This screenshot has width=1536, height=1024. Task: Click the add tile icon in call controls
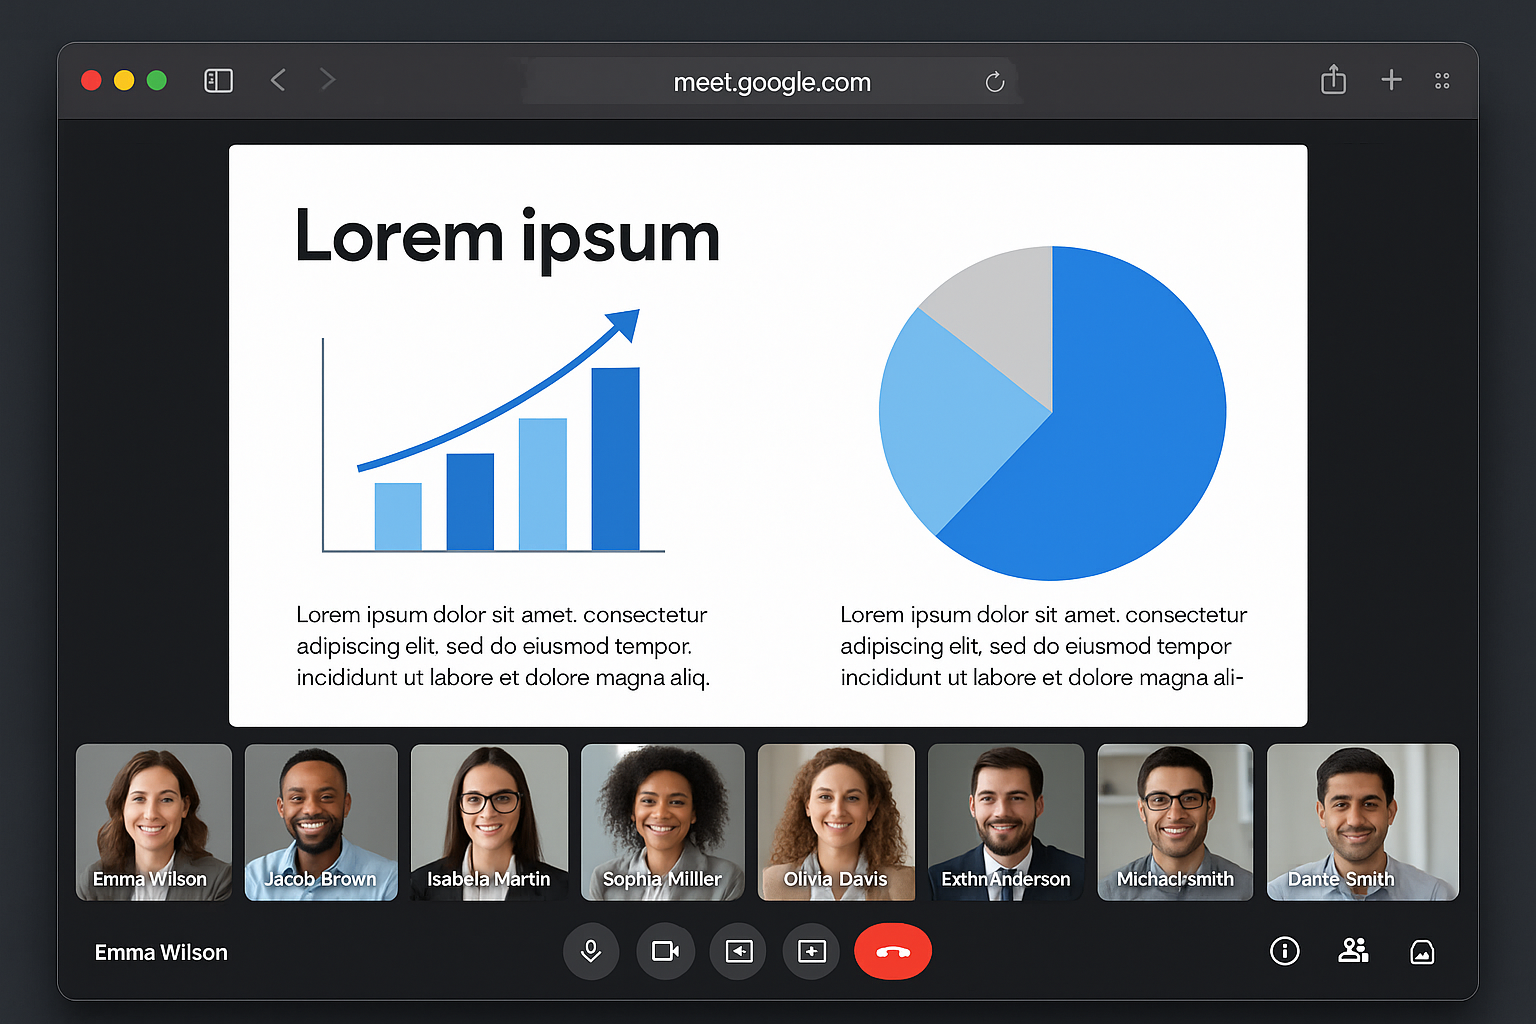point(811,951)
